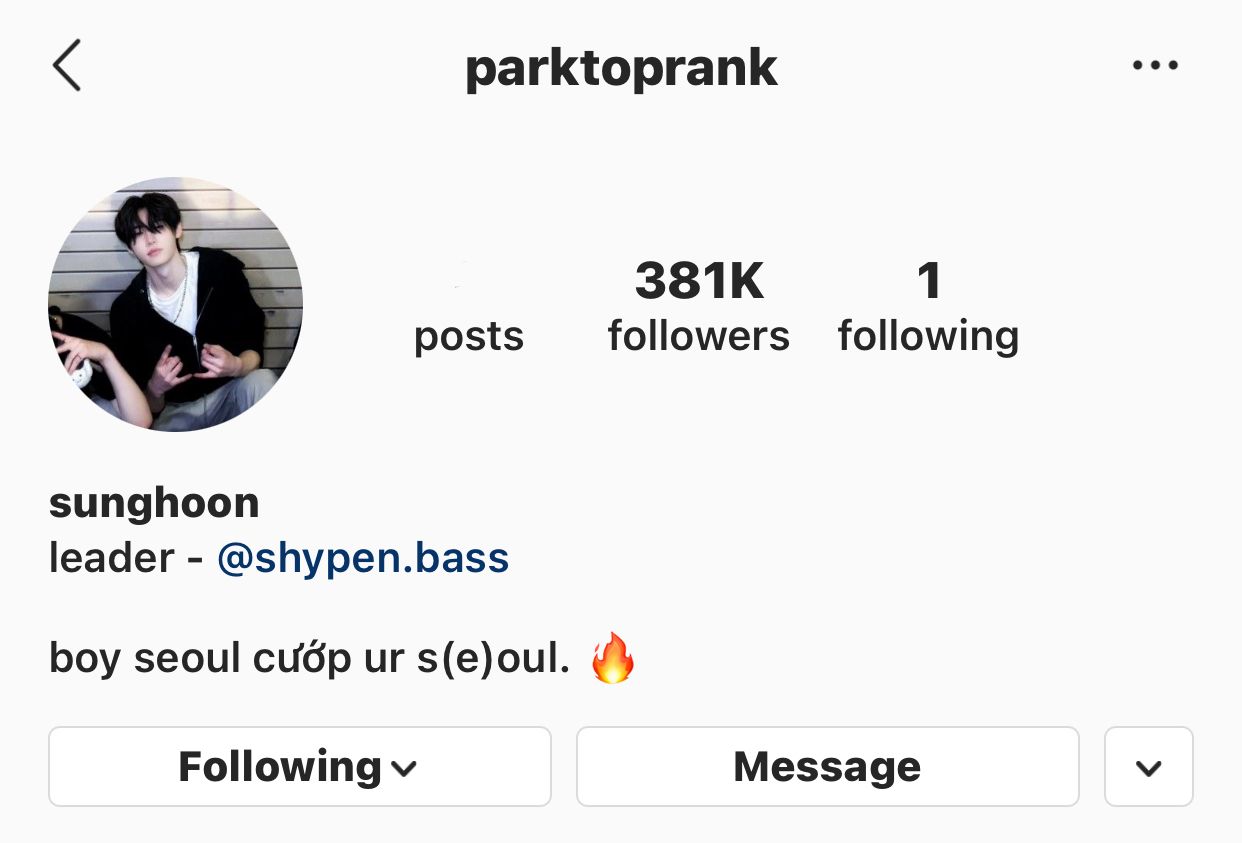The height and width of the screenshot is (843, 1242).
Task: Open the @shypen.bass mention link
Action: 363,558
